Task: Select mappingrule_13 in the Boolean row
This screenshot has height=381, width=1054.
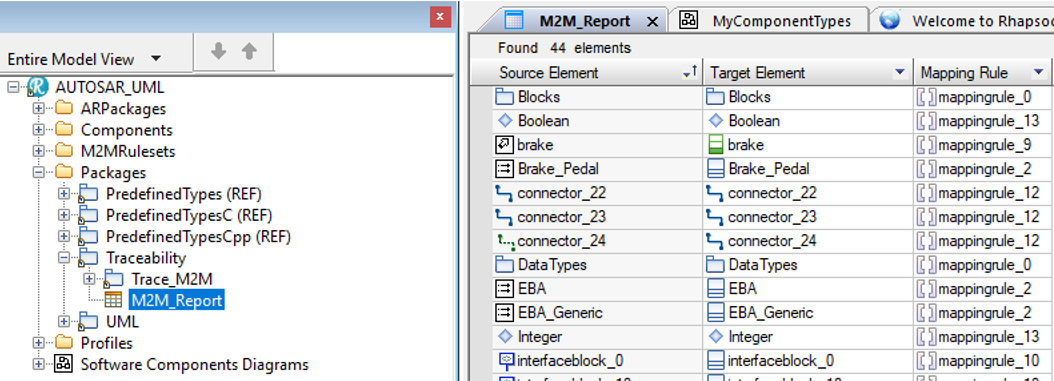Action: tap(983, 121)
